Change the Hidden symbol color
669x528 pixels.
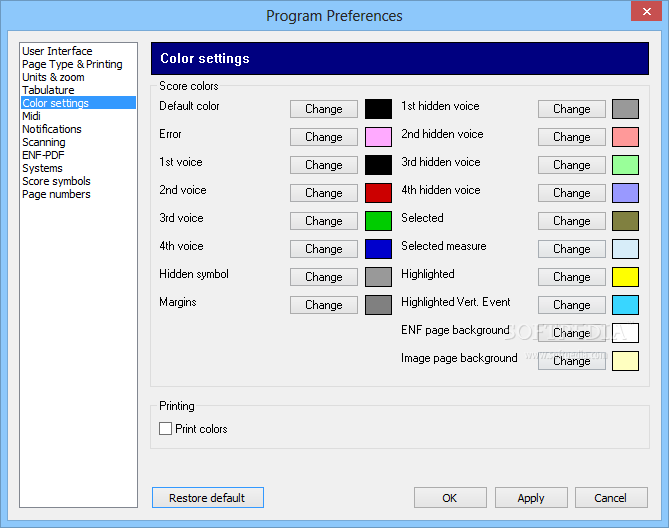click(x=324, y=277)
